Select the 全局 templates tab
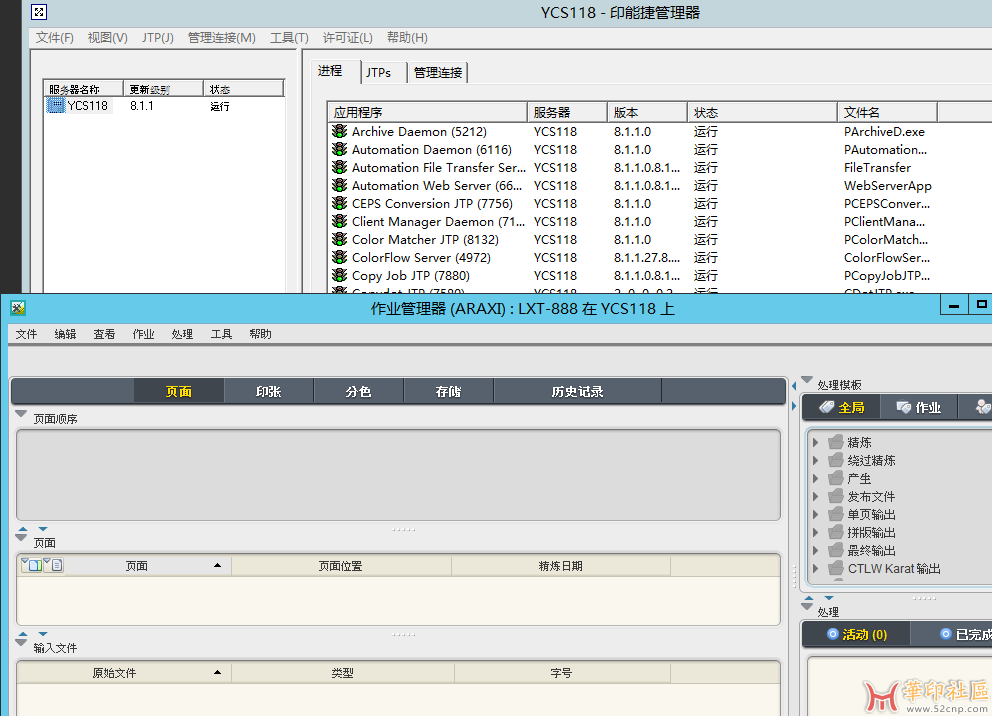The width and height of the screenshot is (992, 716). pyautogui.click(x=842, y=407)
